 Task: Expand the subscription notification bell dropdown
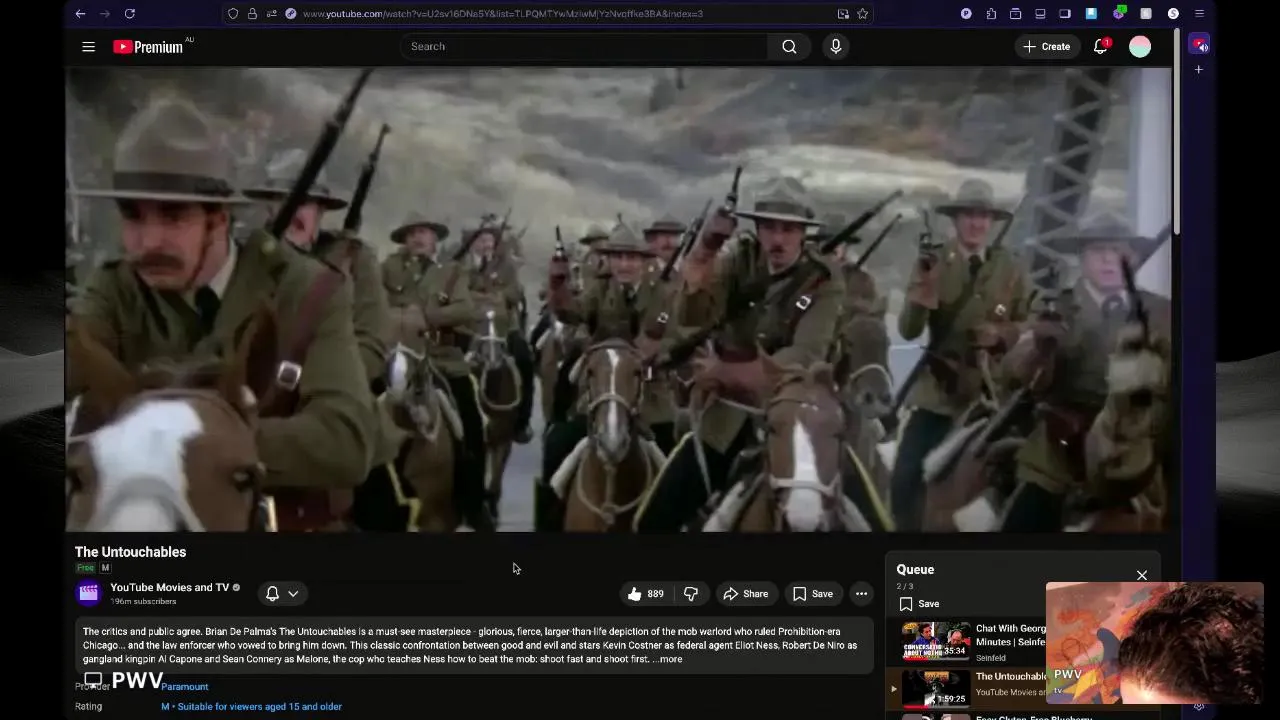pos(282,593)
